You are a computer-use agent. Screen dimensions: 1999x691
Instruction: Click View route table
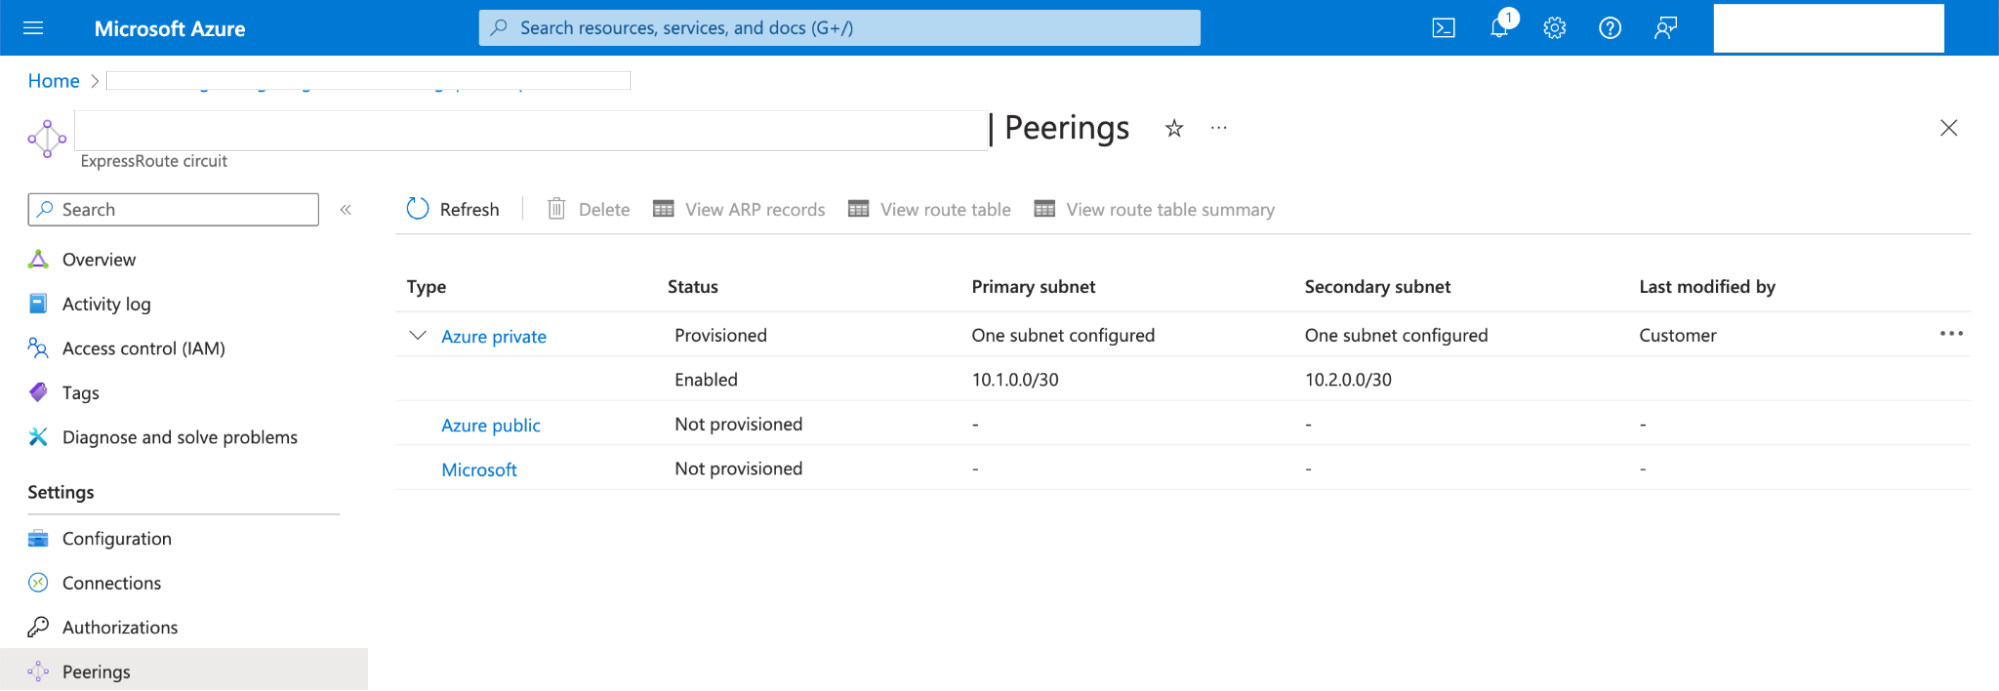tap(929, 209)
